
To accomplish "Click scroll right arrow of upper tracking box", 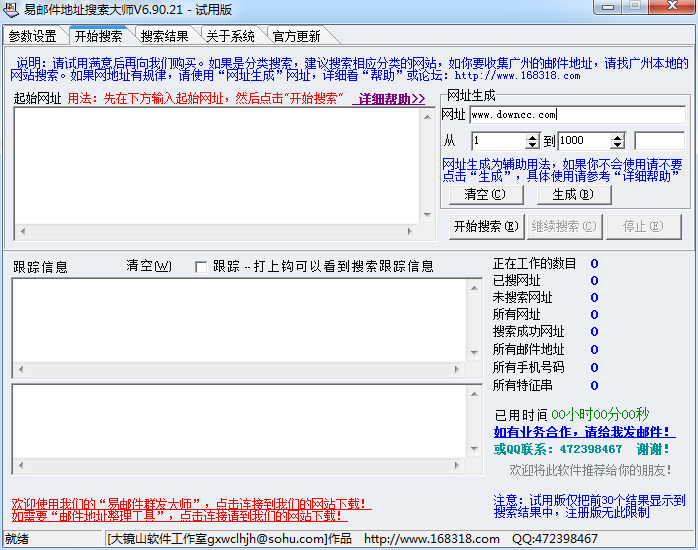I will click(457, 369).
